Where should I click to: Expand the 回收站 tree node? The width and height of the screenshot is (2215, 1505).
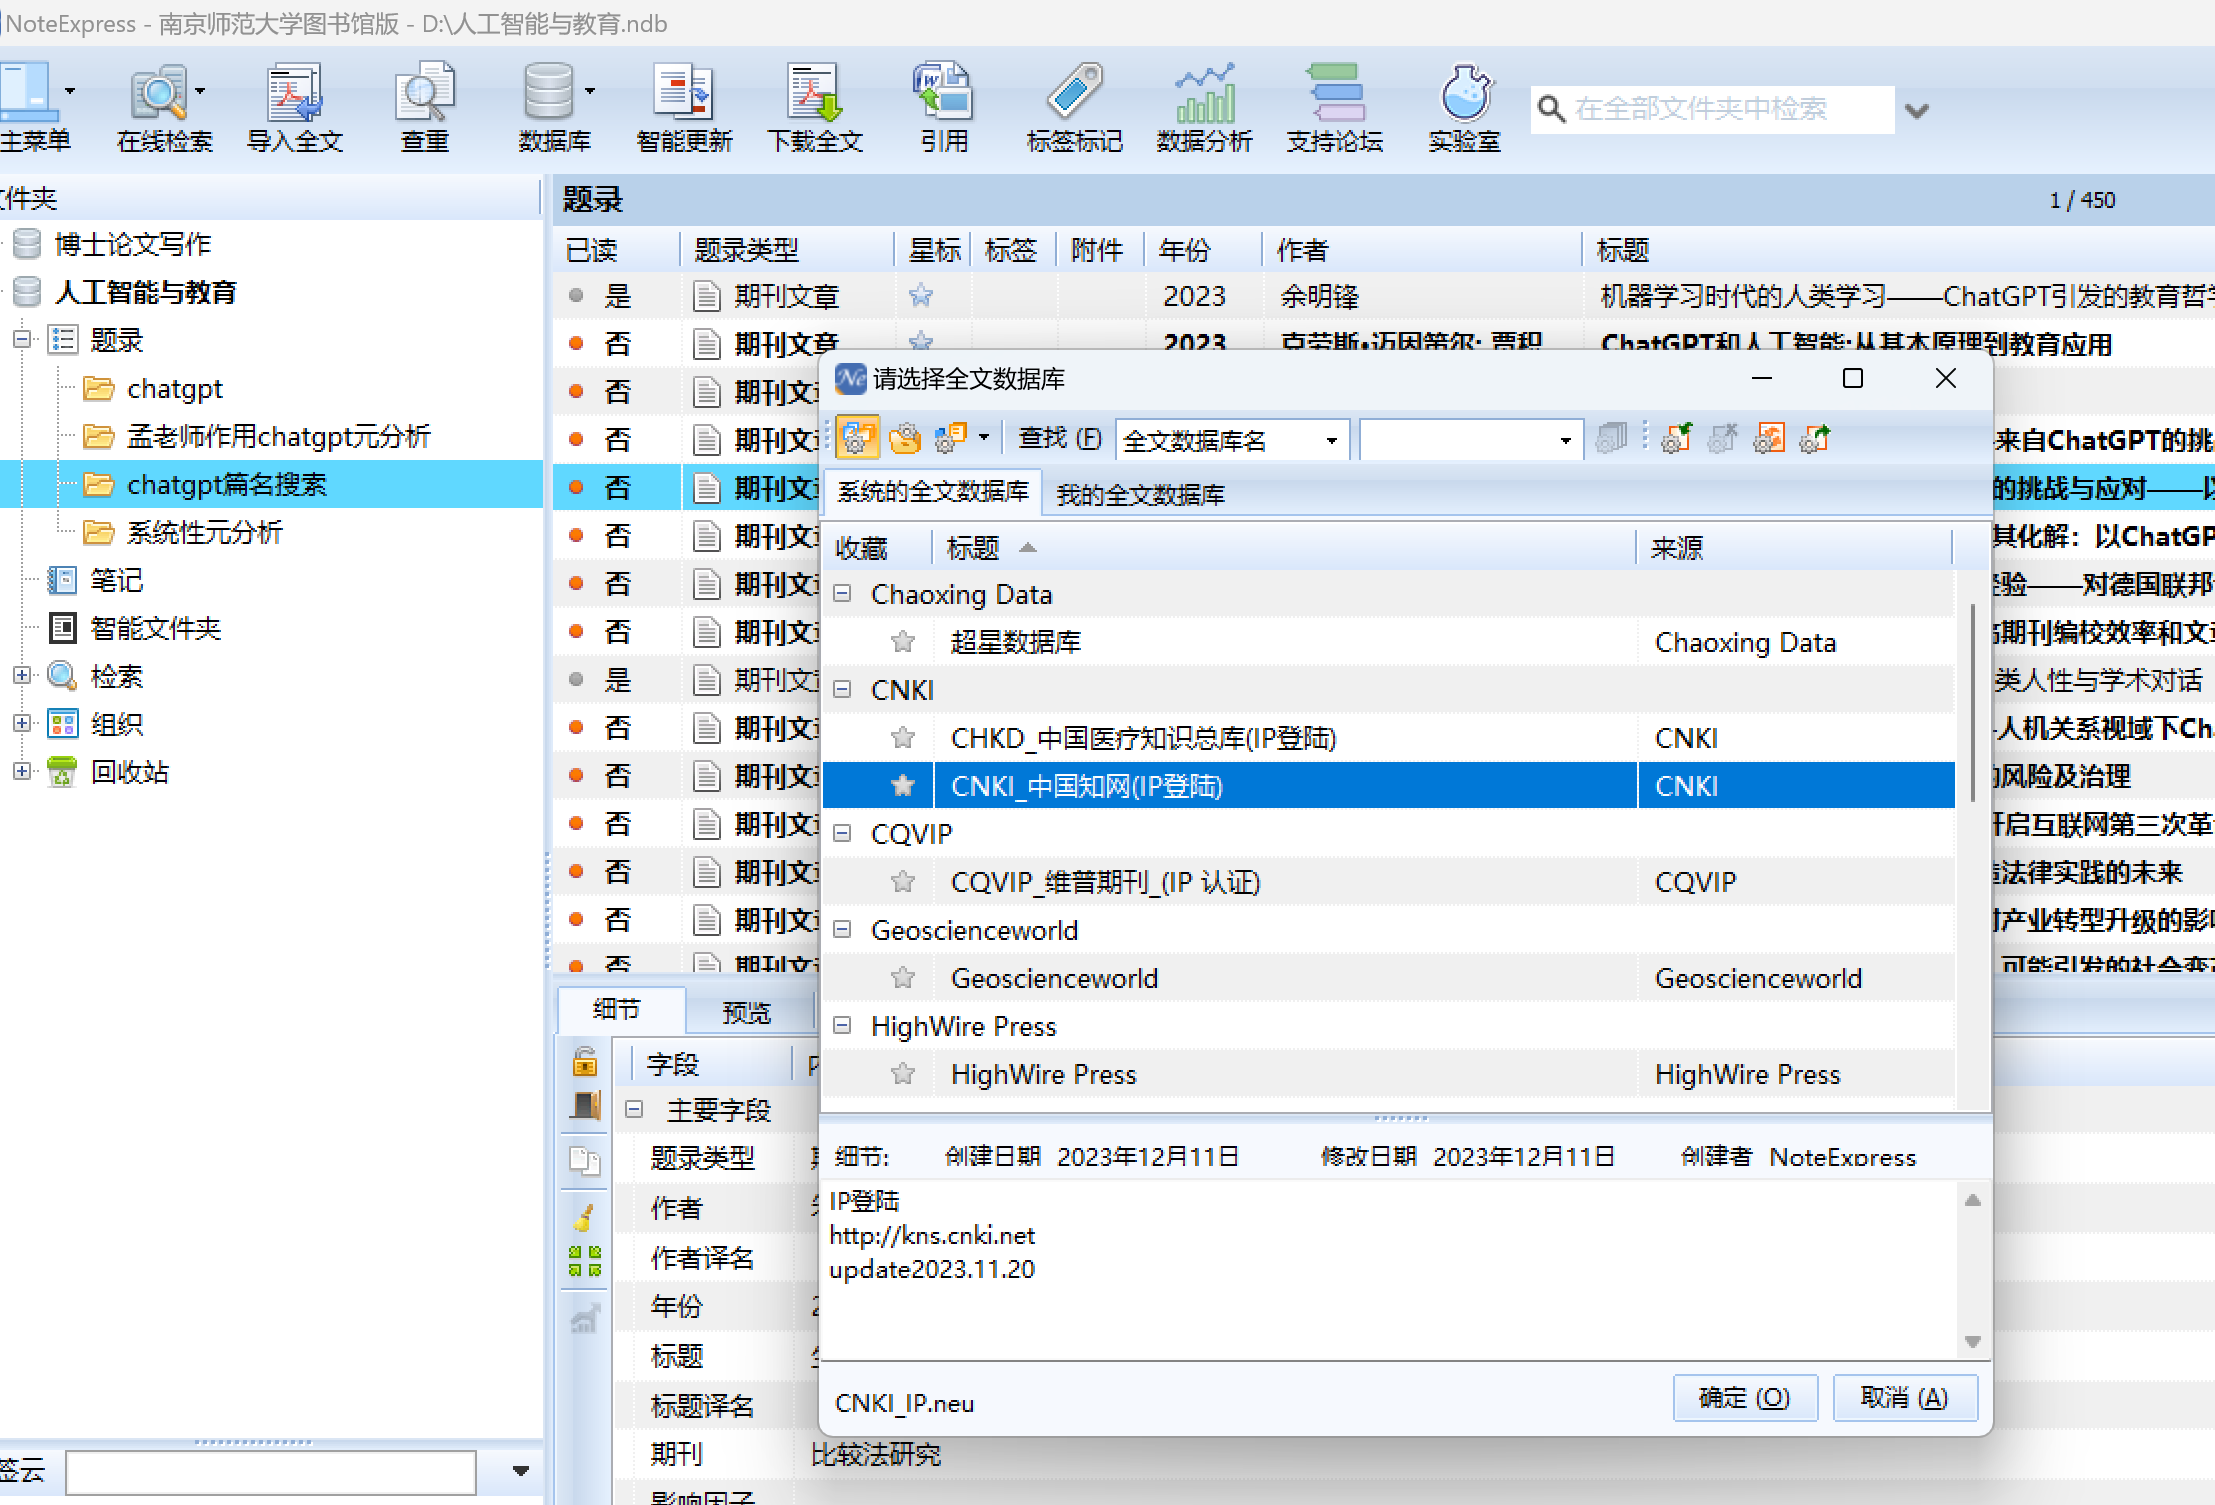pyautogui.click(x=21, y=771)
